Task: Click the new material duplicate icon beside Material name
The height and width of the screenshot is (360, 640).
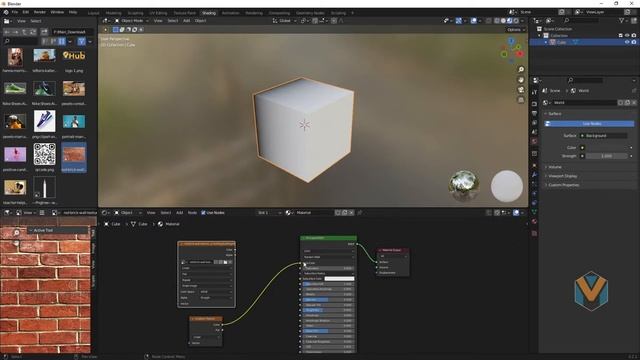Action: point(344,213)
